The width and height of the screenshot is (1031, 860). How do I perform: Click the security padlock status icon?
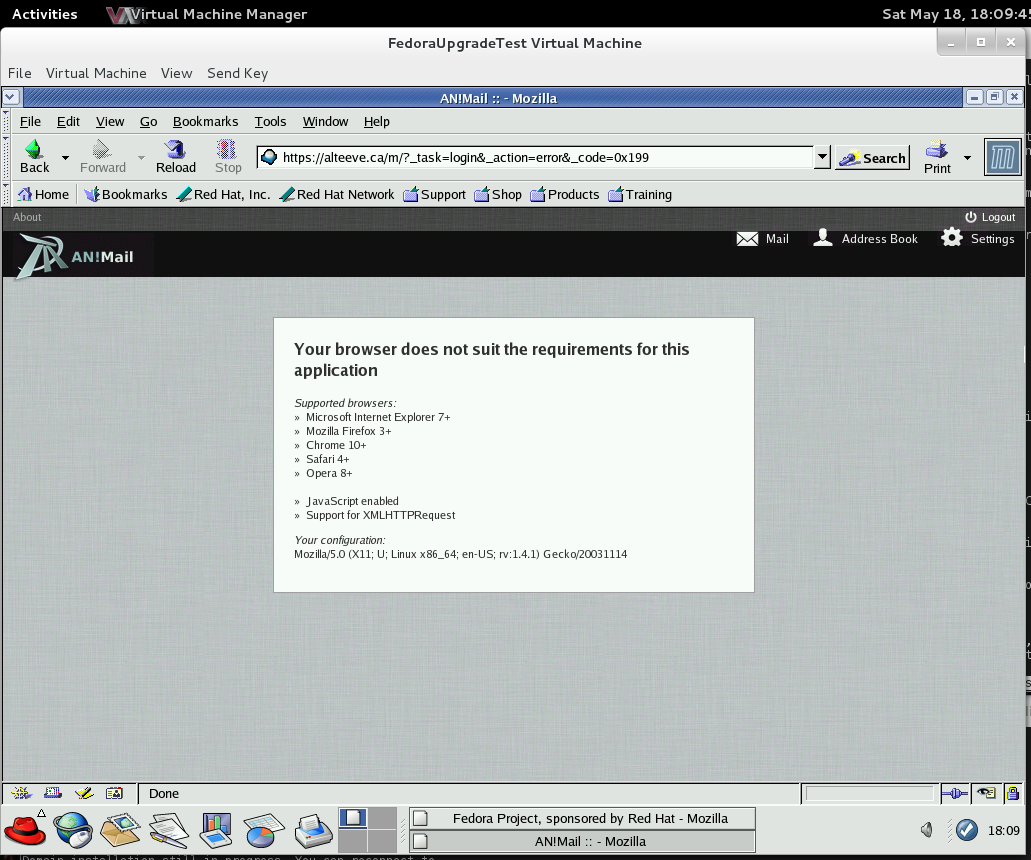click(1013, 794)
